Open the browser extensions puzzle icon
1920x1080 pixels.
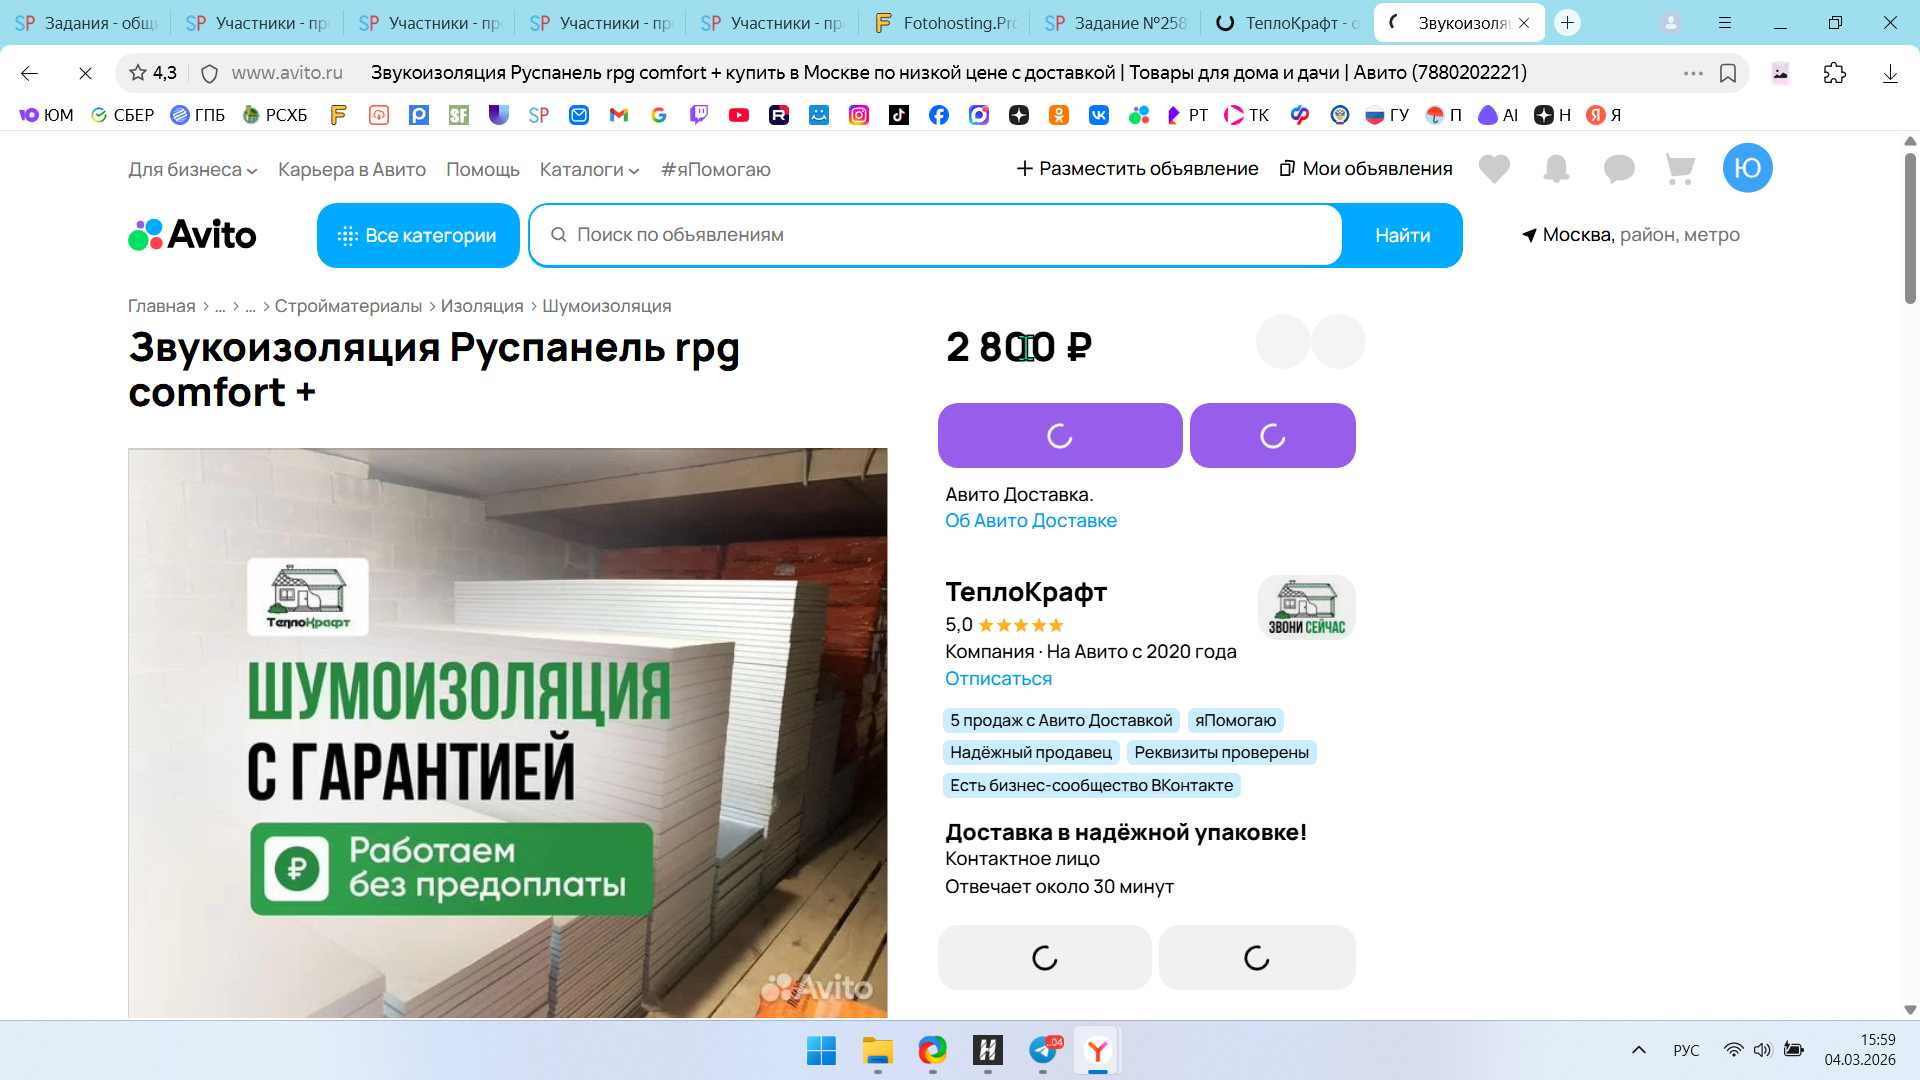[1834, 73]
